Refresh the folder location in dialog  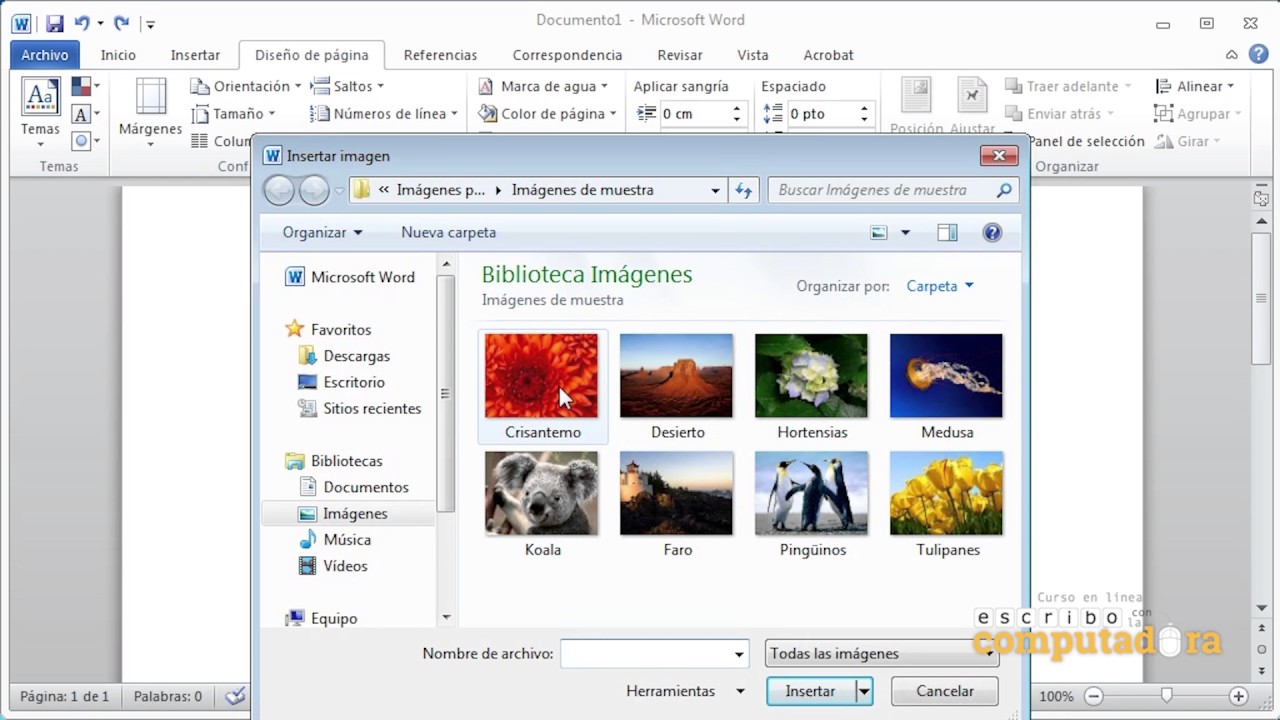[x=743, y=190]
